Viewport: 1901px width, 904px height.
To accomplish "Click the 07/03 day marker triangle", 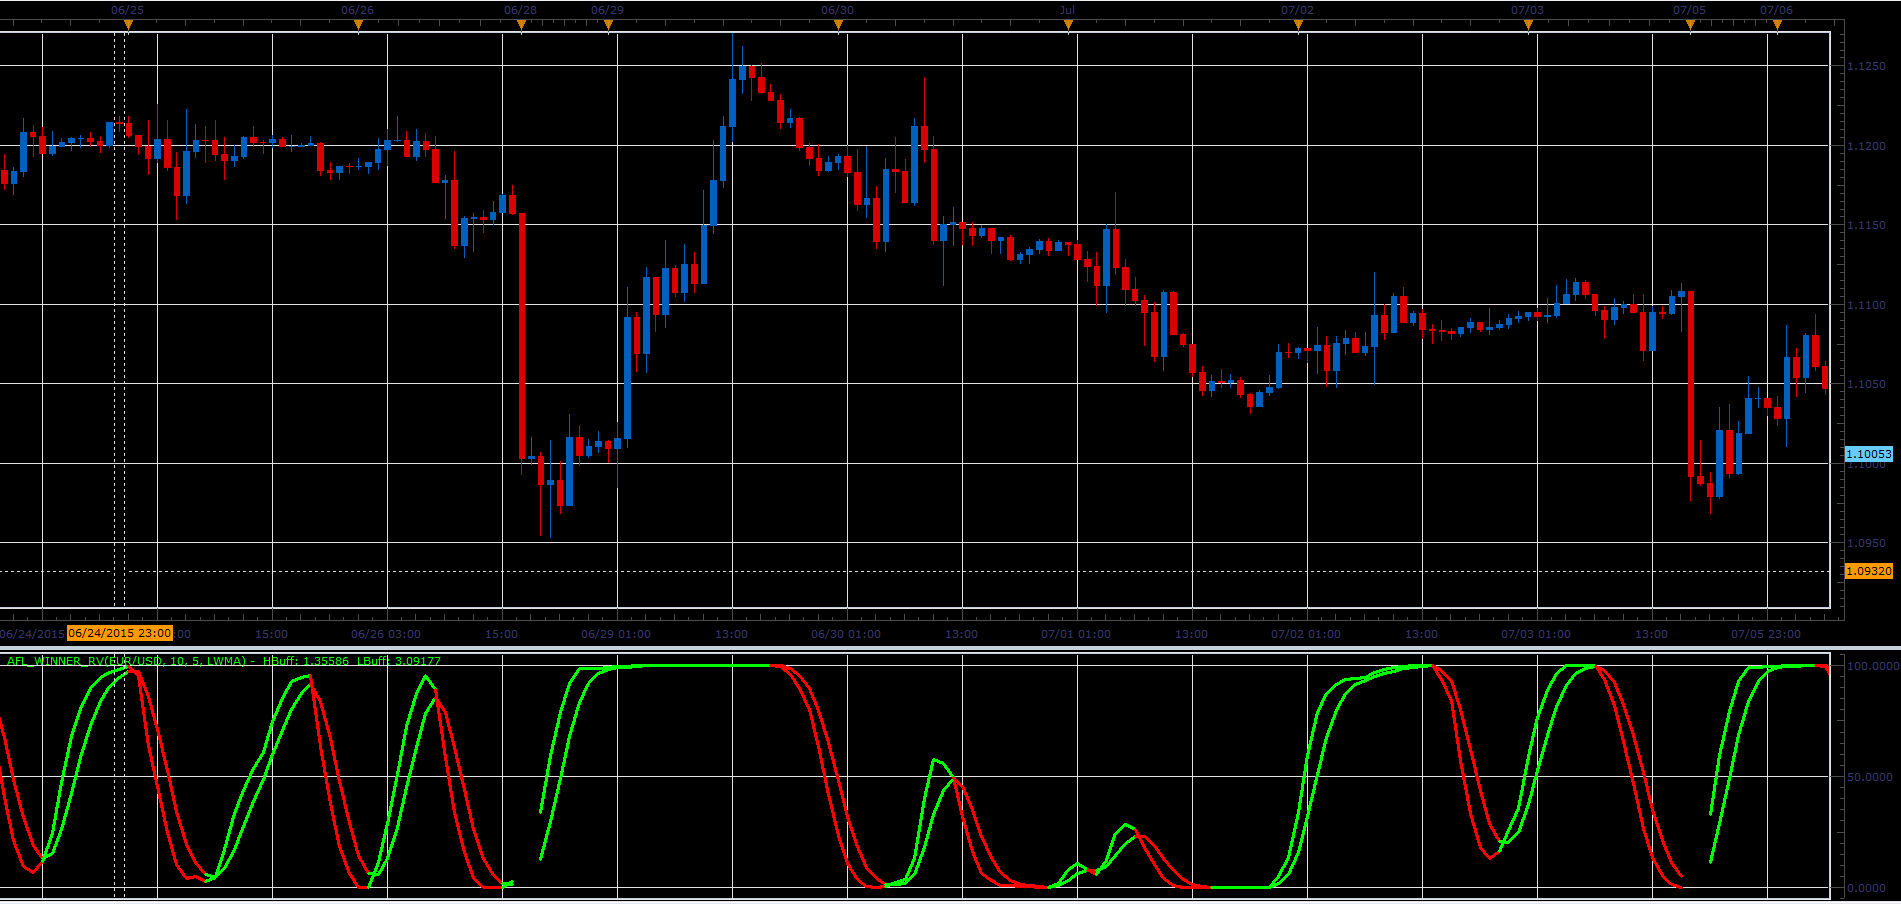I will [x=1528, y=25].
